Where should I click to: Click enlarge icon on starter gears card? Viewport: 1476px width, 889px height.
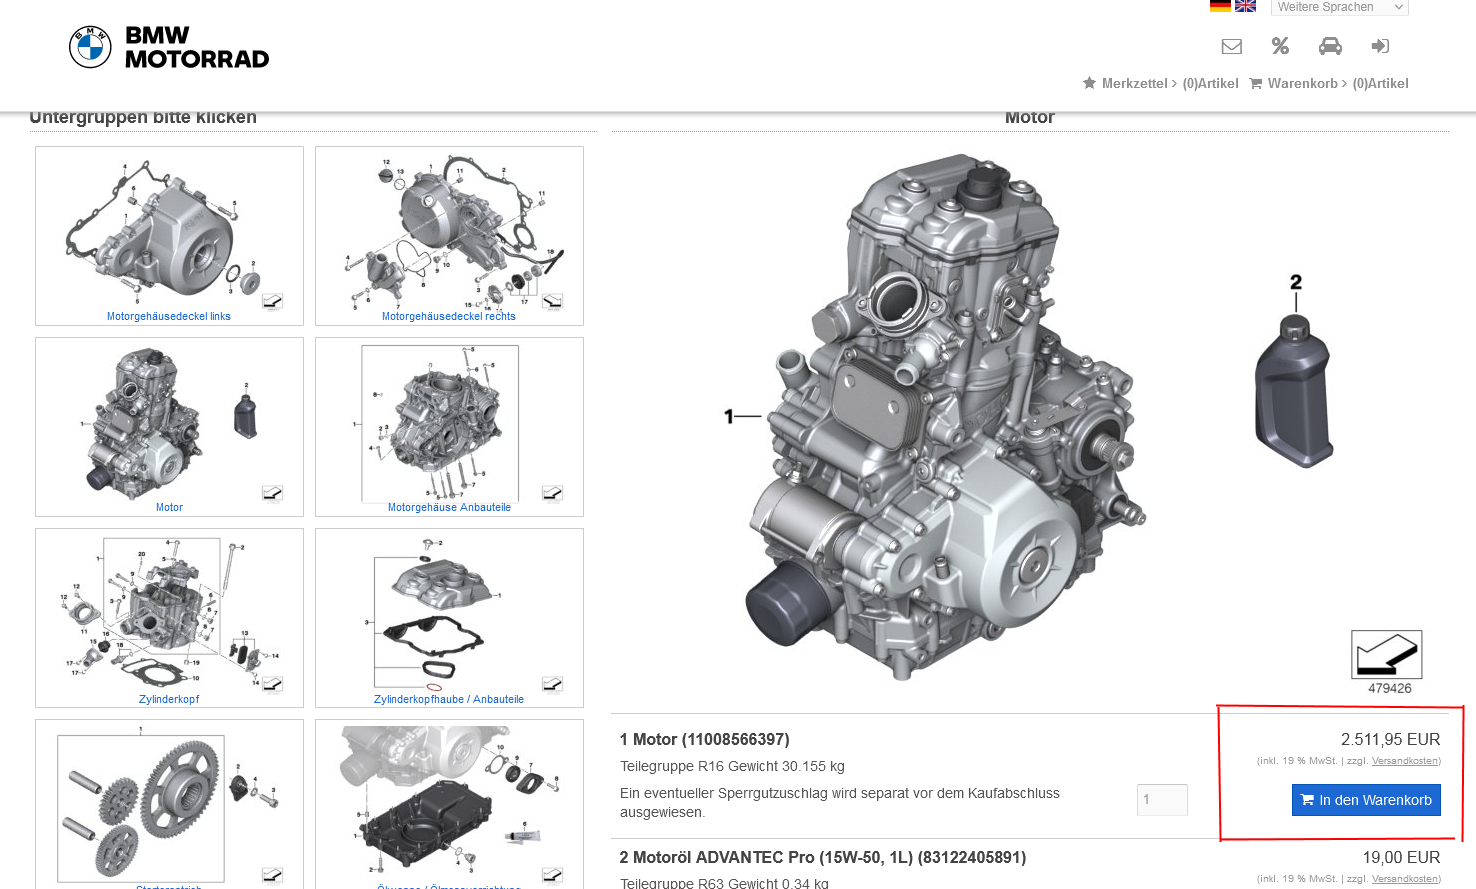(x=272, y=875)
